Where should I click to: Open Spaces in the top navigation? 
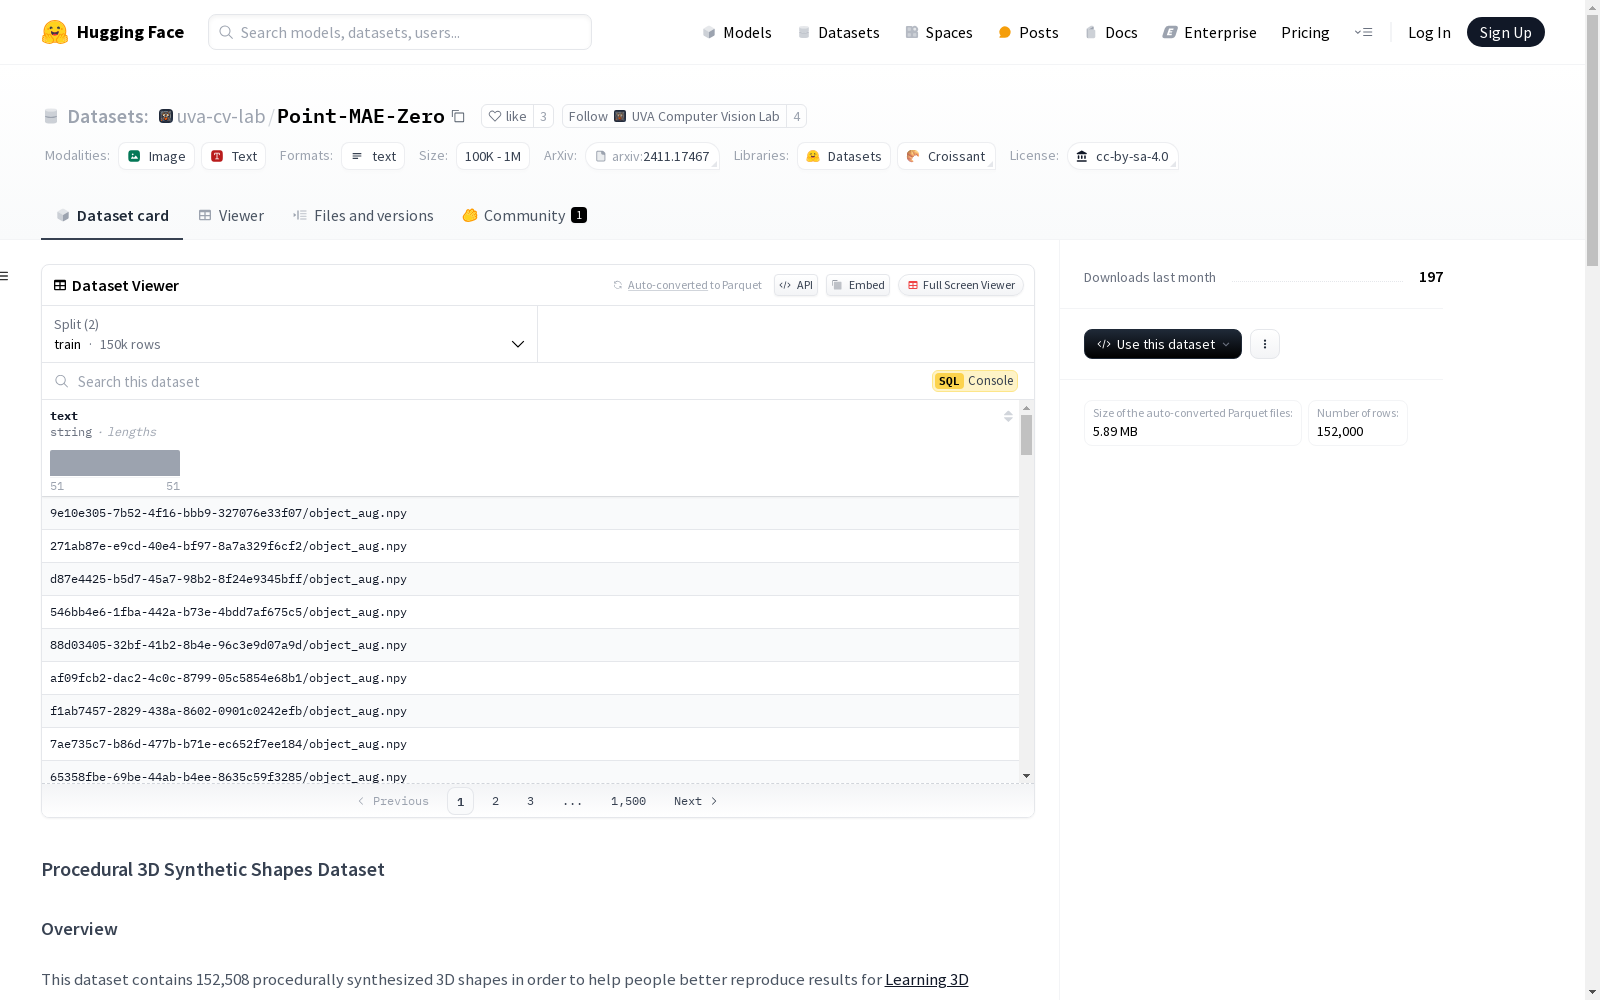[x=938, y=32]
